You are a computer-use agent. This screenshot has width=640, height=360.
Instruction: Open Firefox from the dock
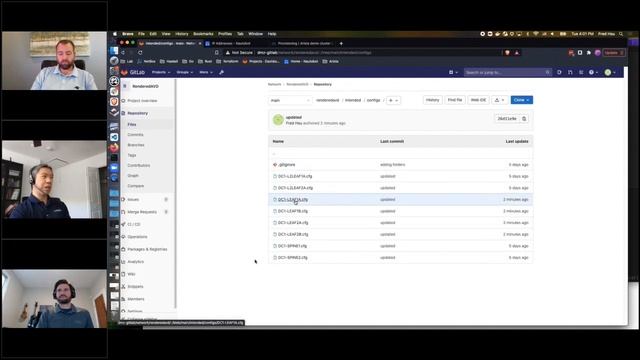114,147
